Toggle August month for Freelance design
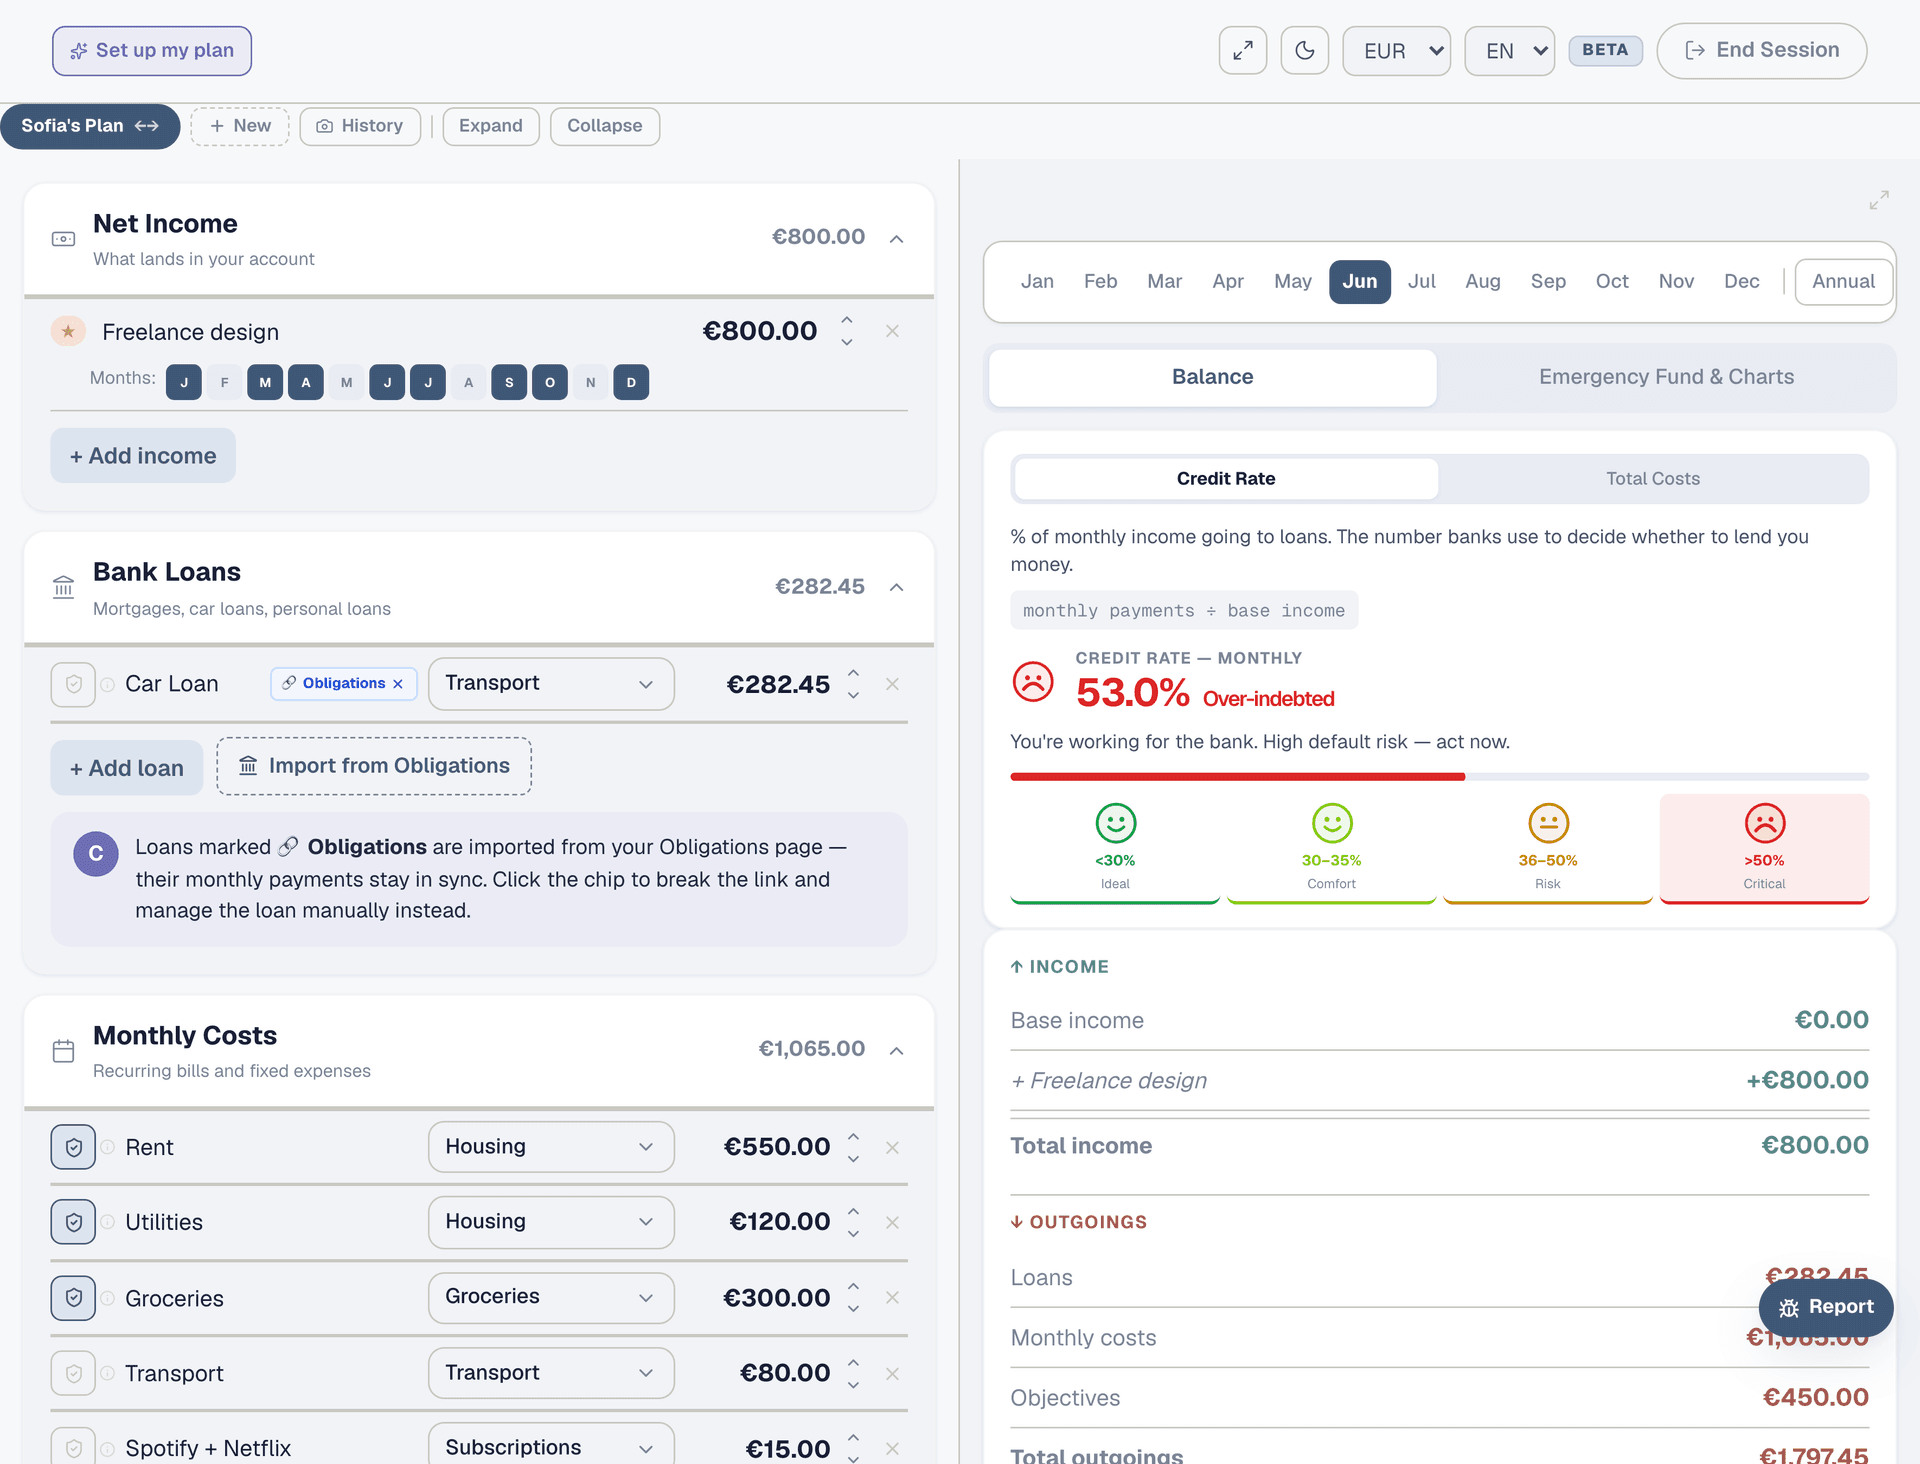 click(x=469, y=382)
